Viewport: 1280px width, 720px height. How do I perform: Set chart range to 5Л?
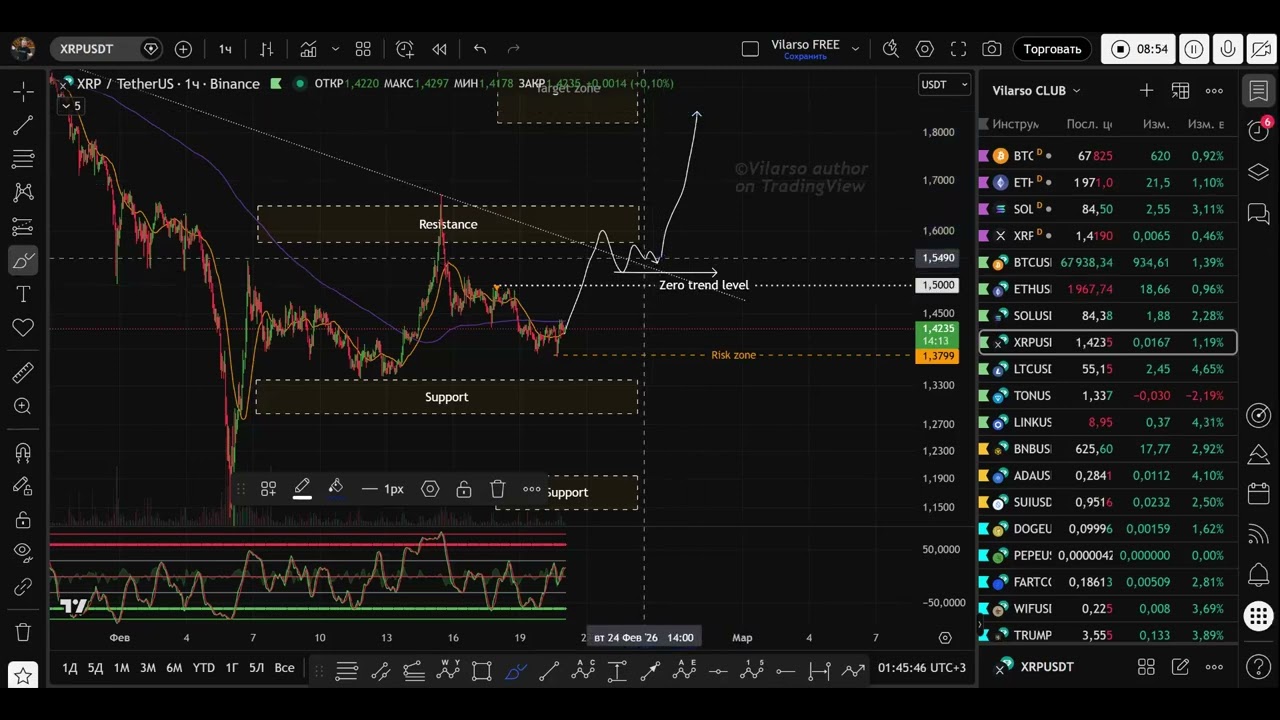coord(257,667)
